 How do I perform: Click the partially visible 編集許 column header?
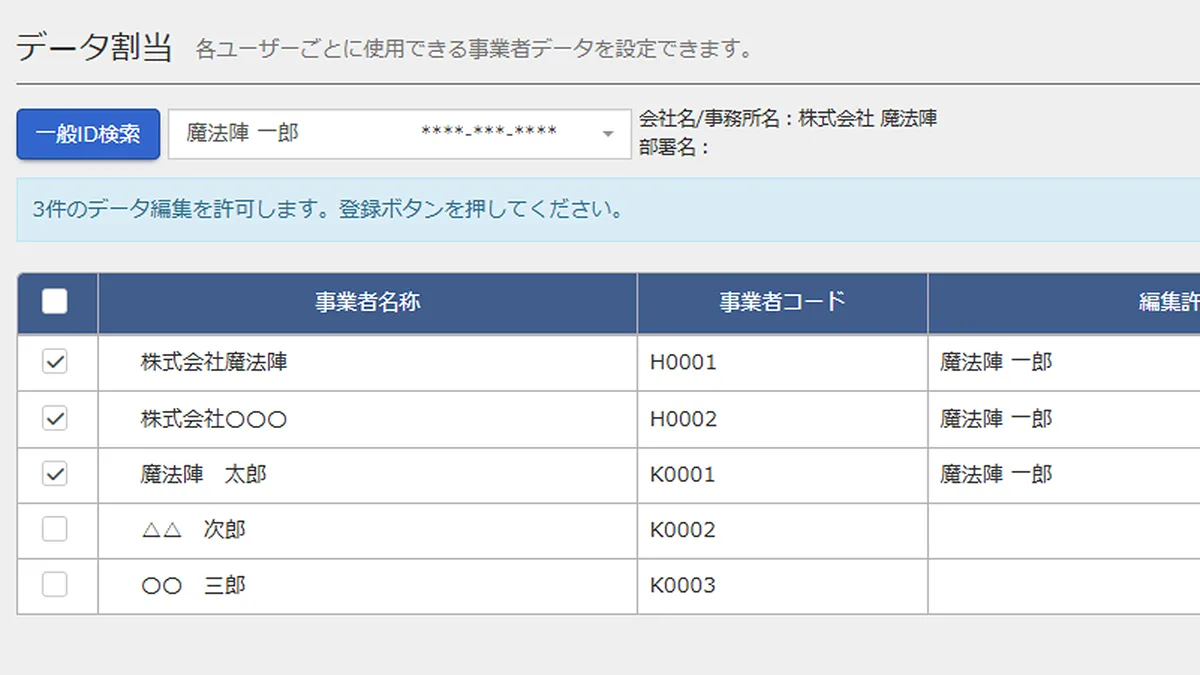(1167, 303)
